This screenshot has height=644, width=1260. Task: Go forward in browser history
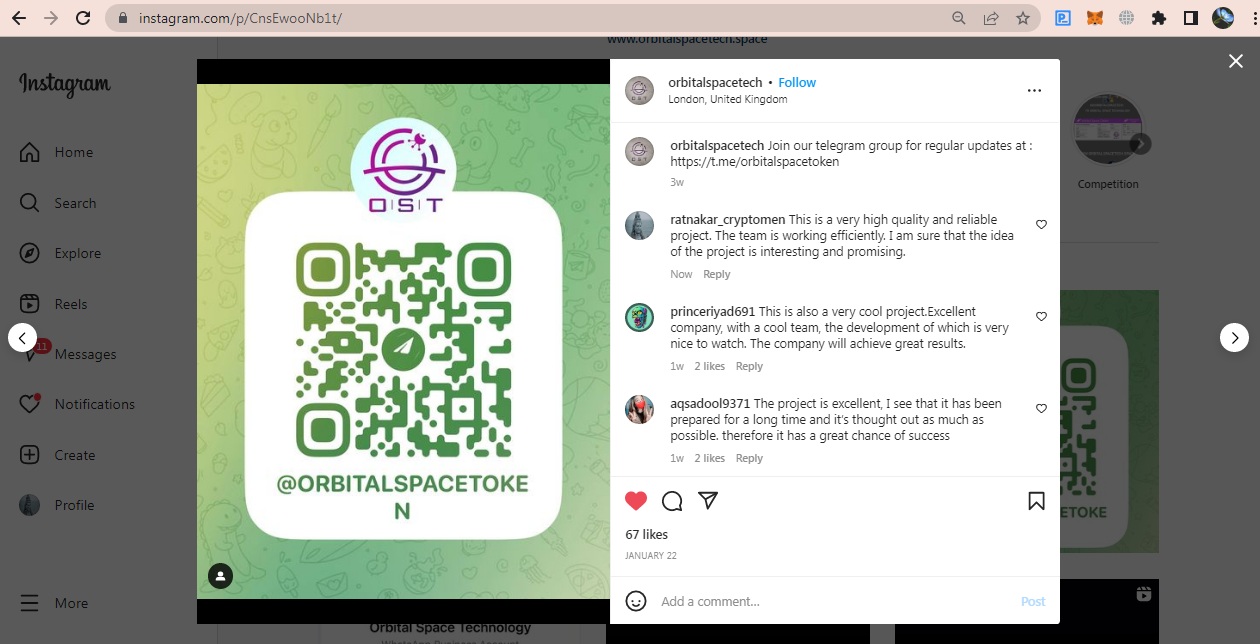(51, 18)
